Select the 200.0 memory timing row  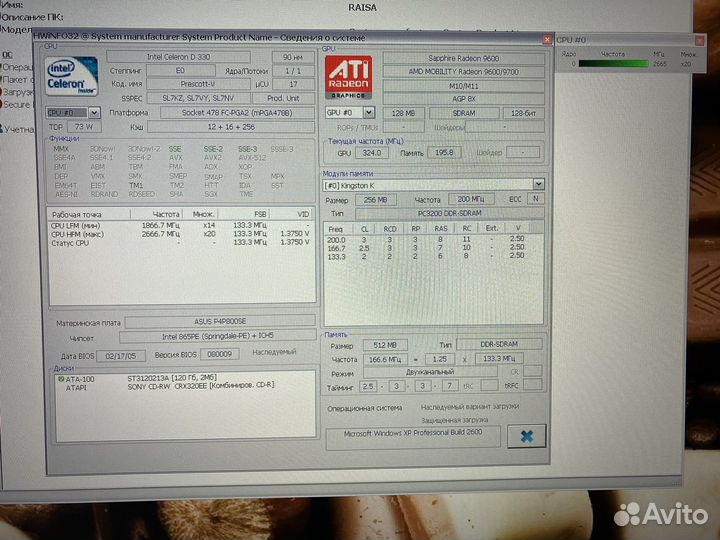433,240
